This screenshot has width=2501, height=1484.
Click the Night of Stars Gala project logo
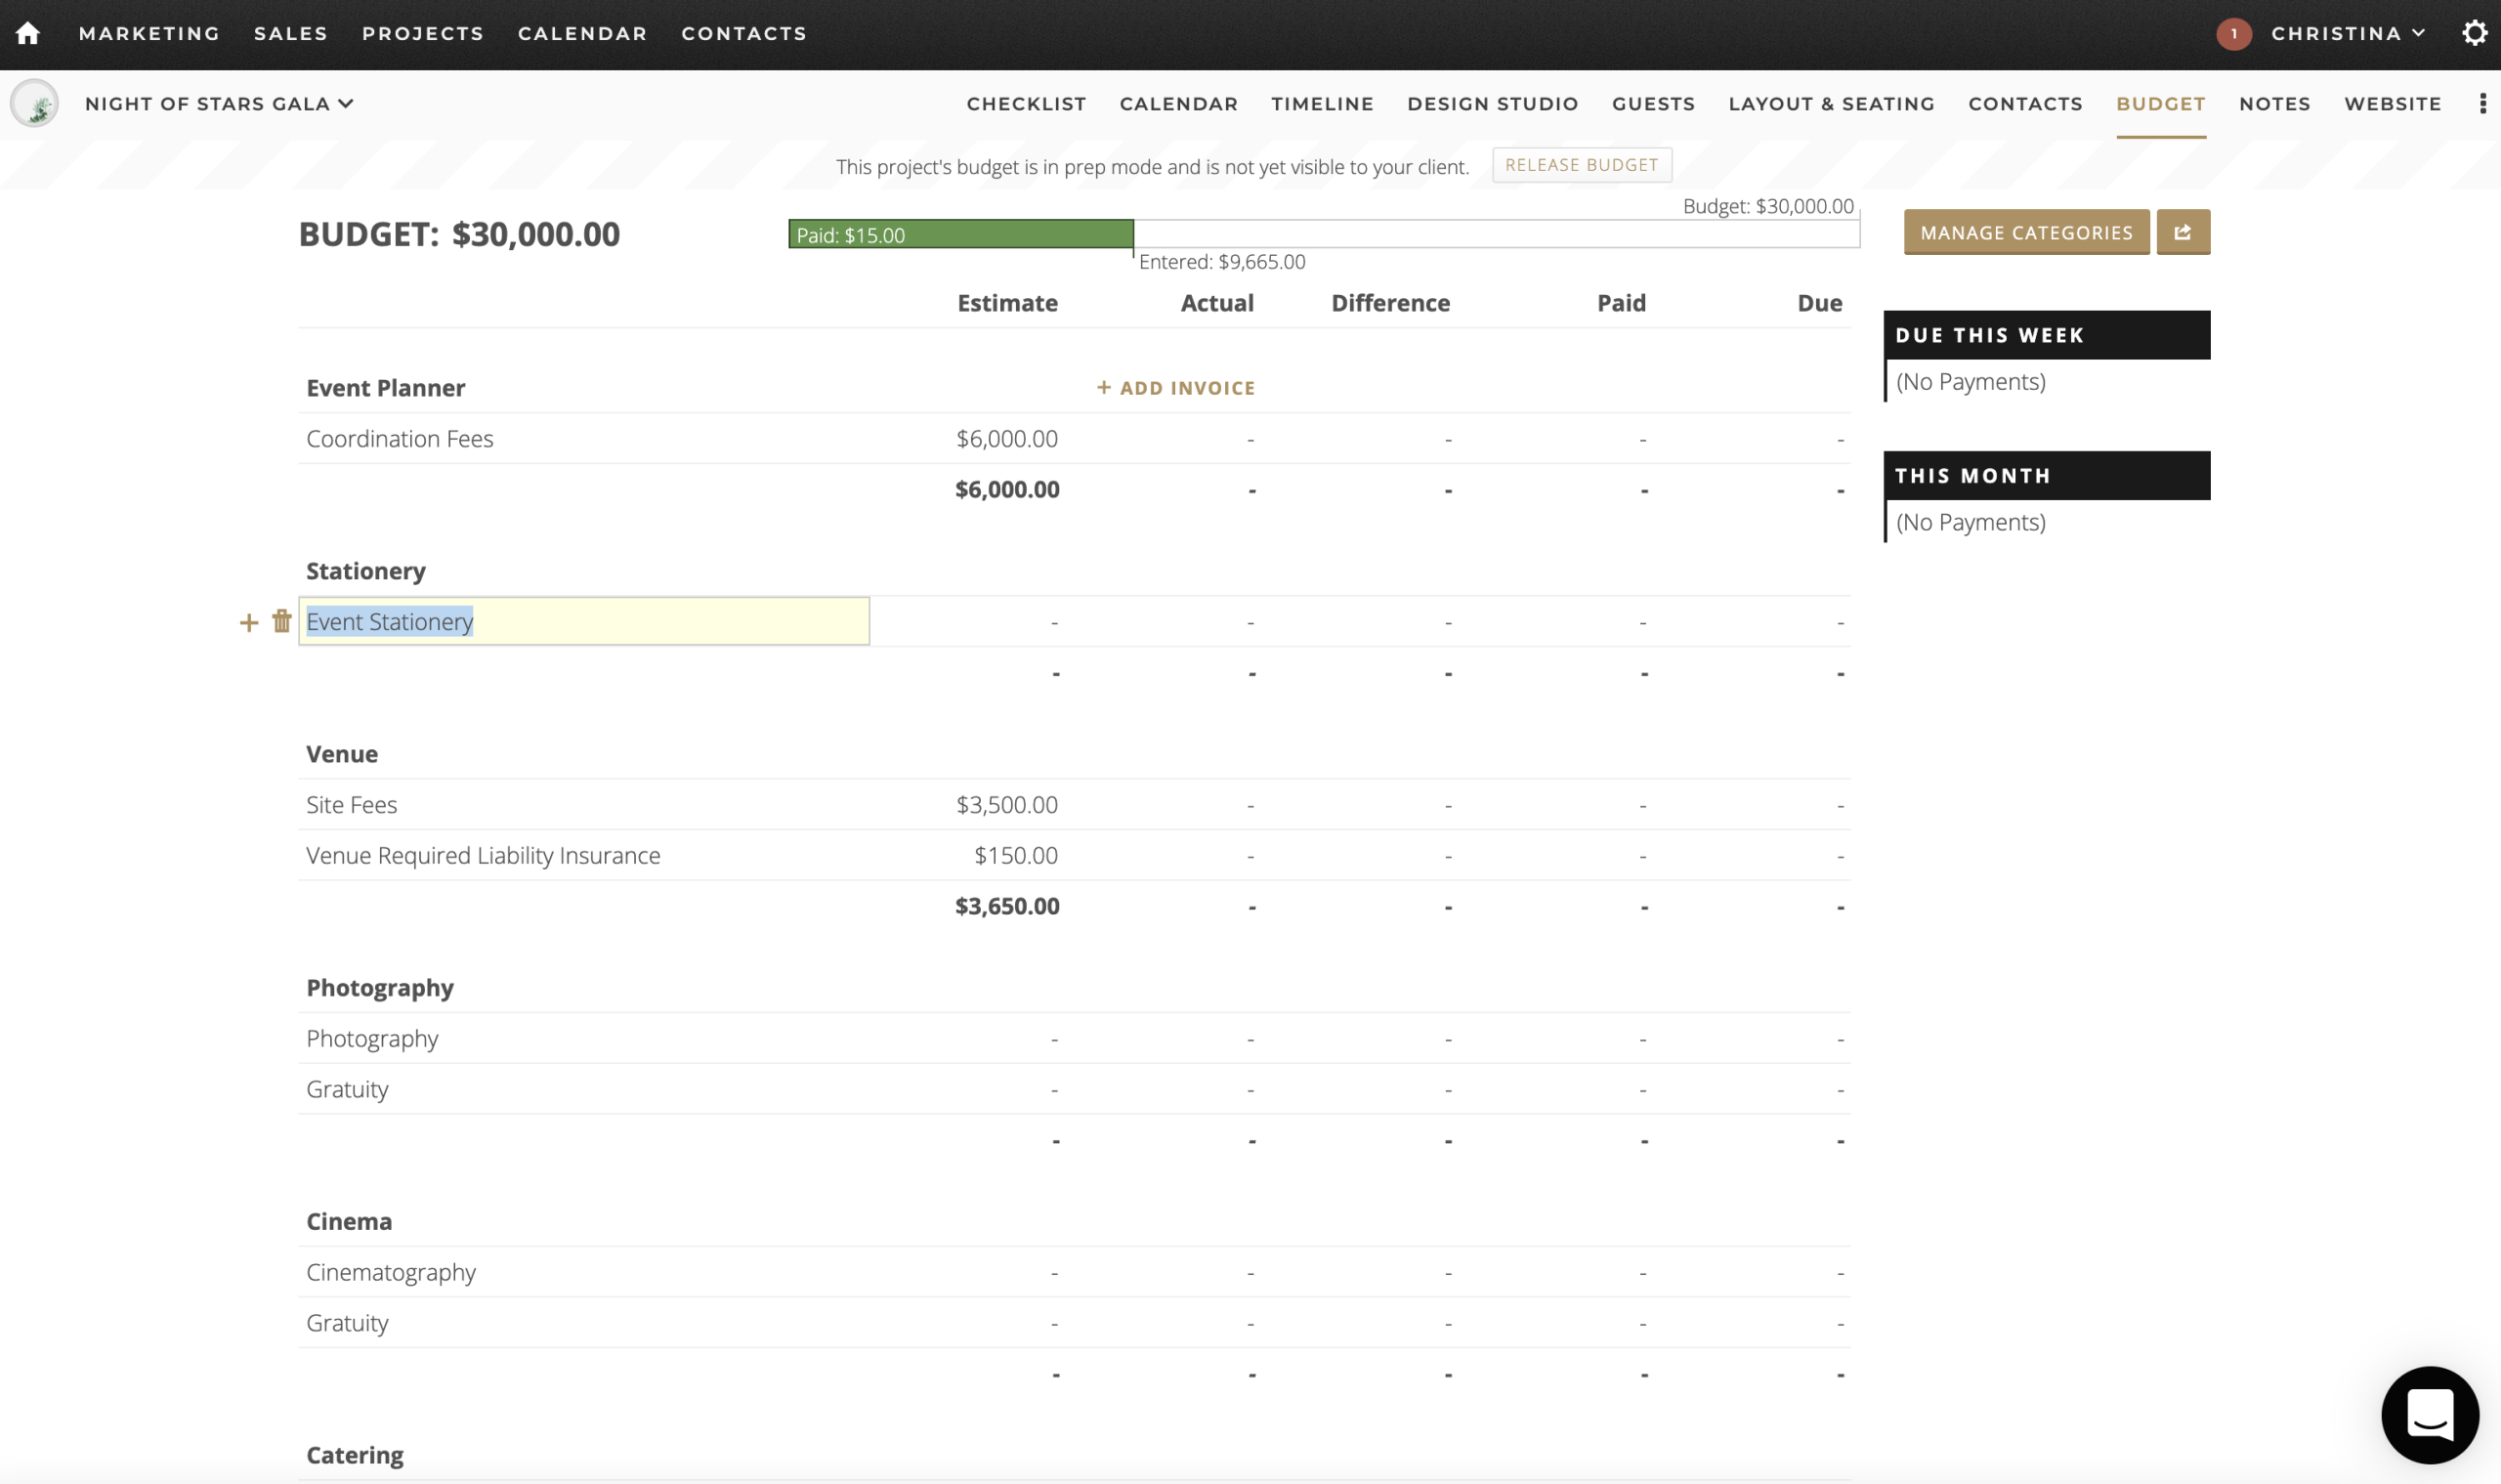[x=35, y=103]
